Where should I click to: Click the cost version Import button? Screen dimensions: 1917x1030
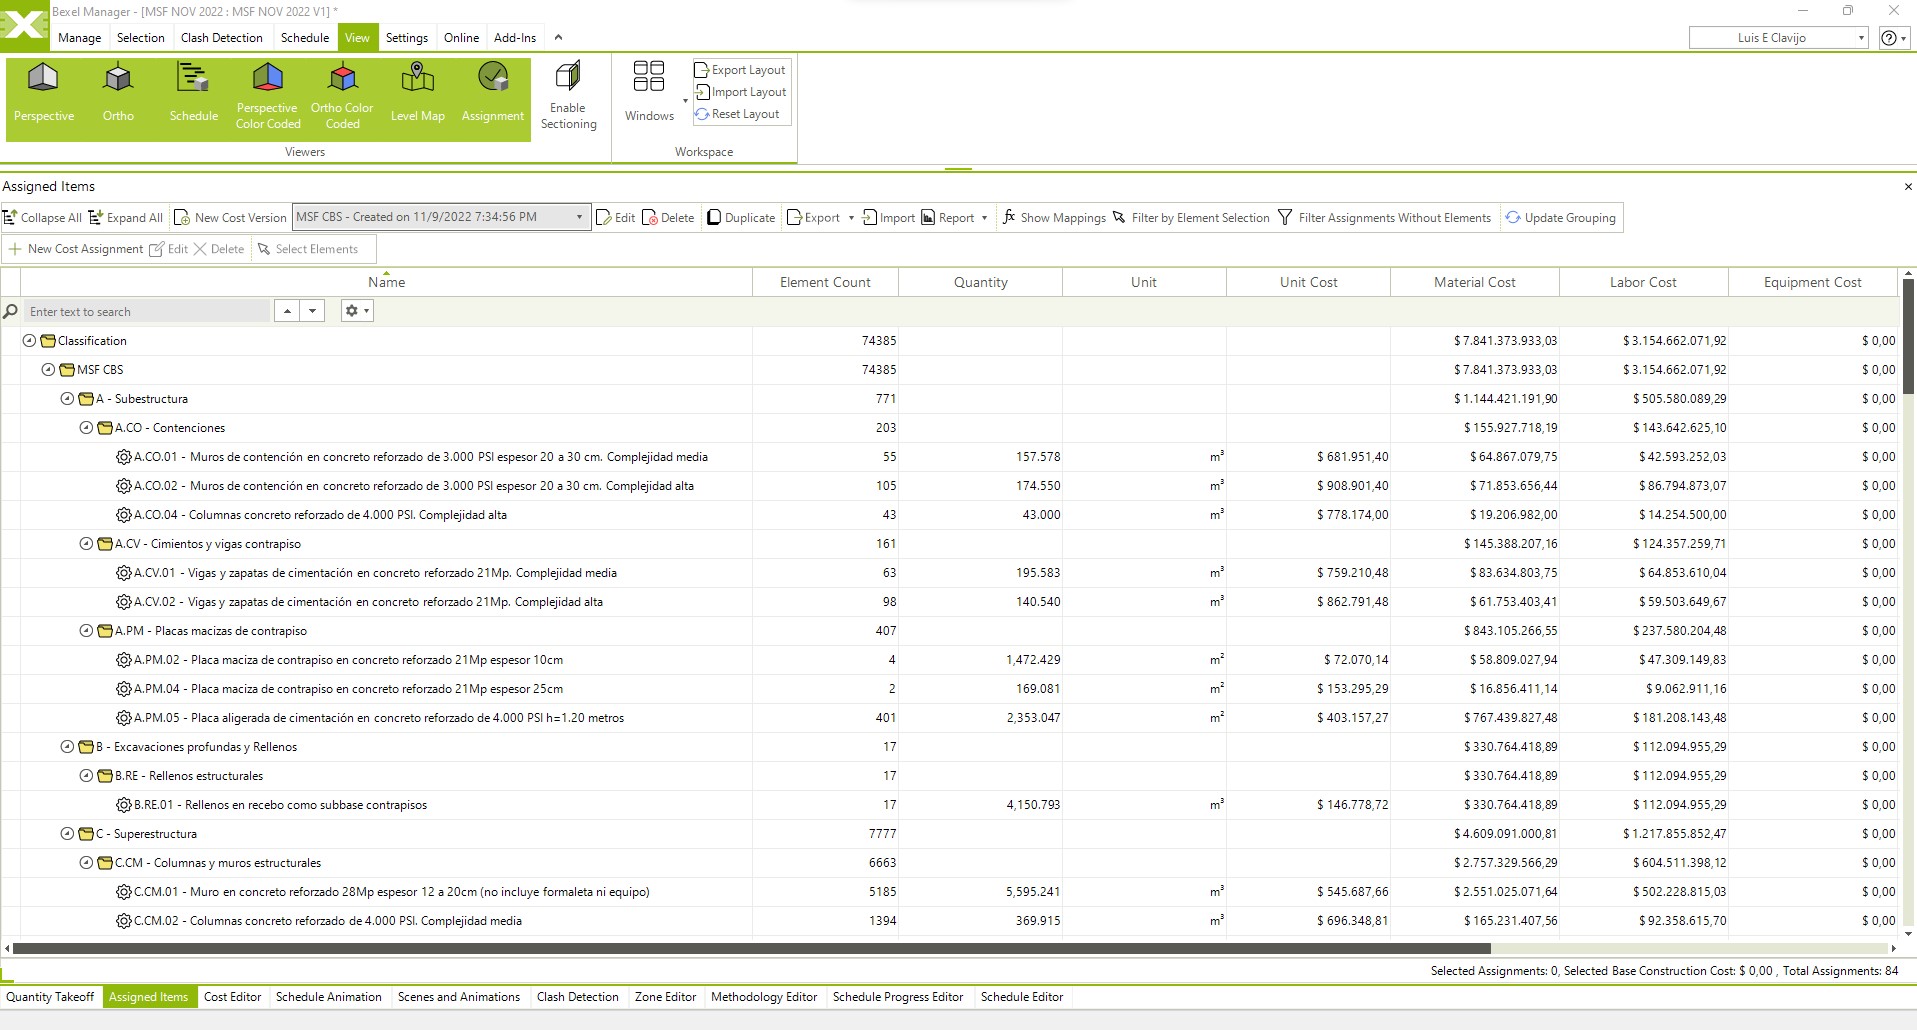888,218
